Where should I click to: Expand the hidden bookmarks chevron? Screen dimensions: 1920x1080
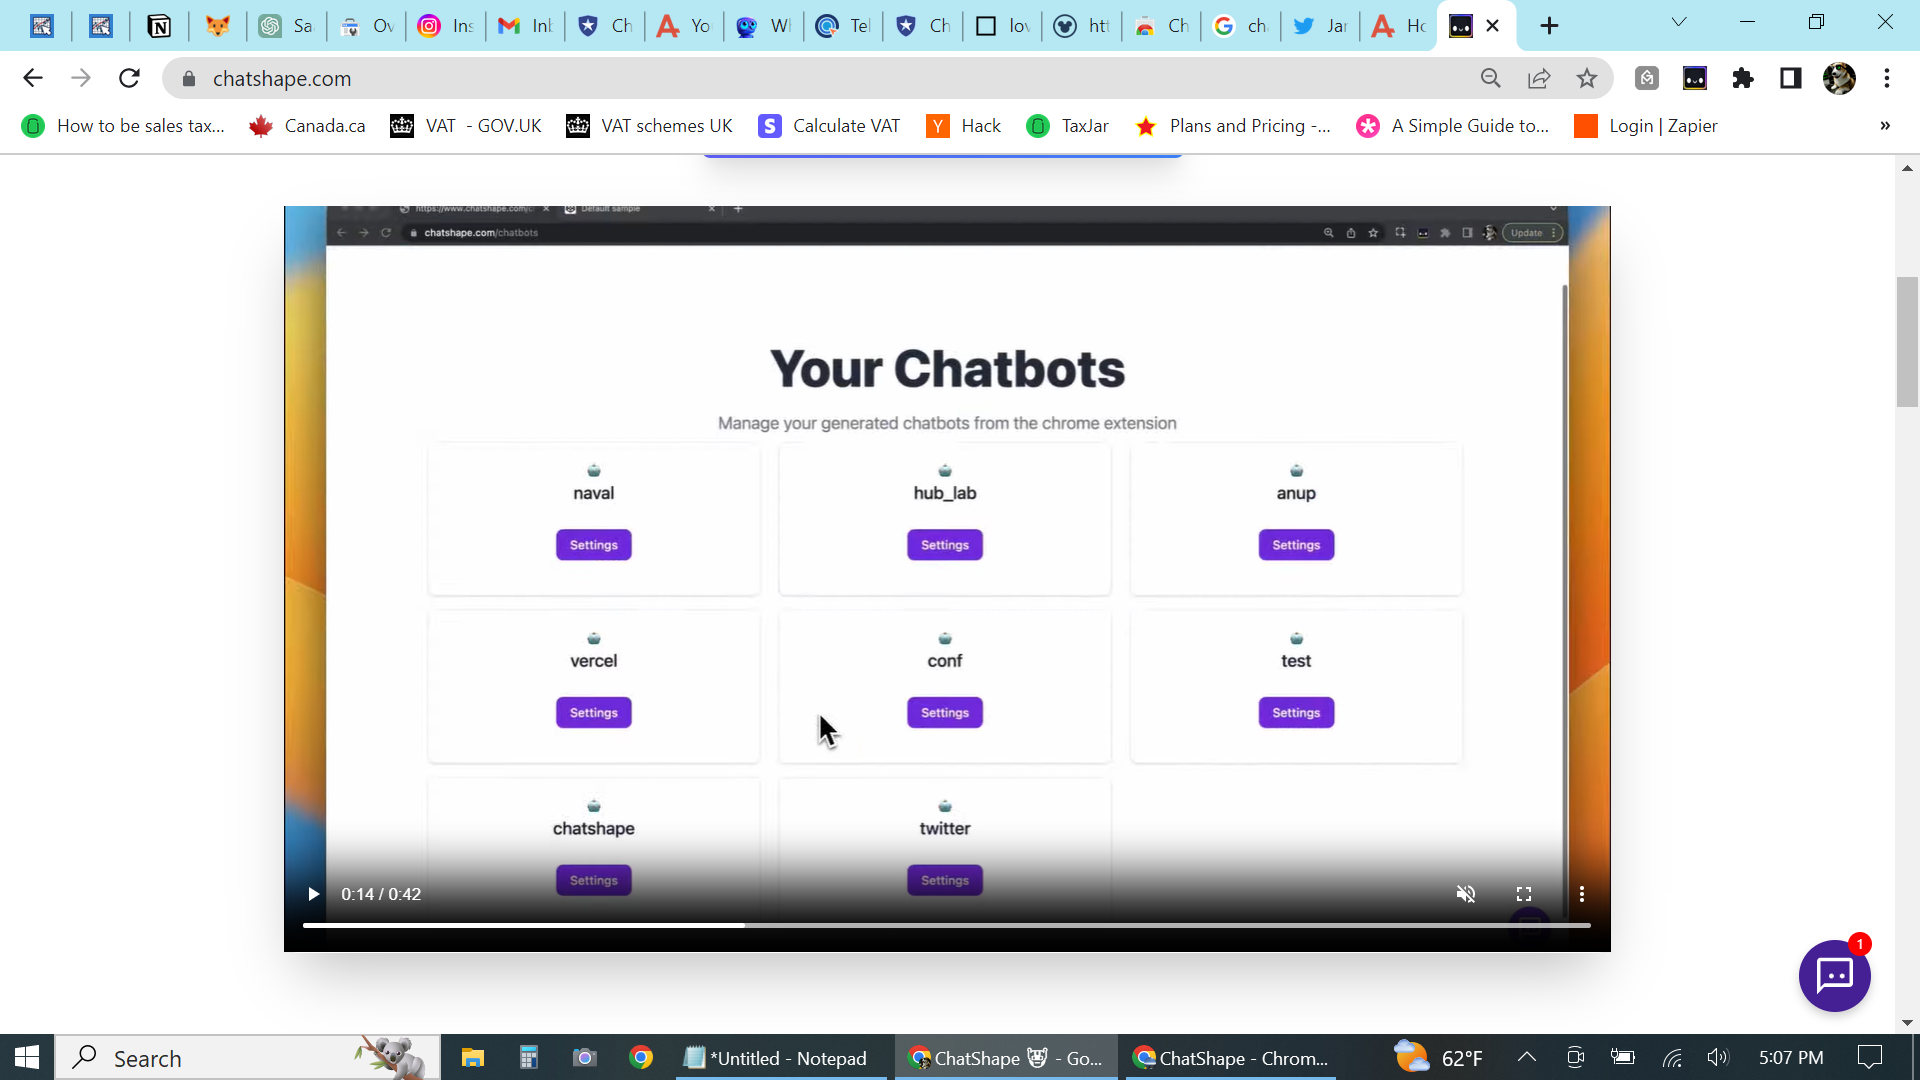(1884, 126)
